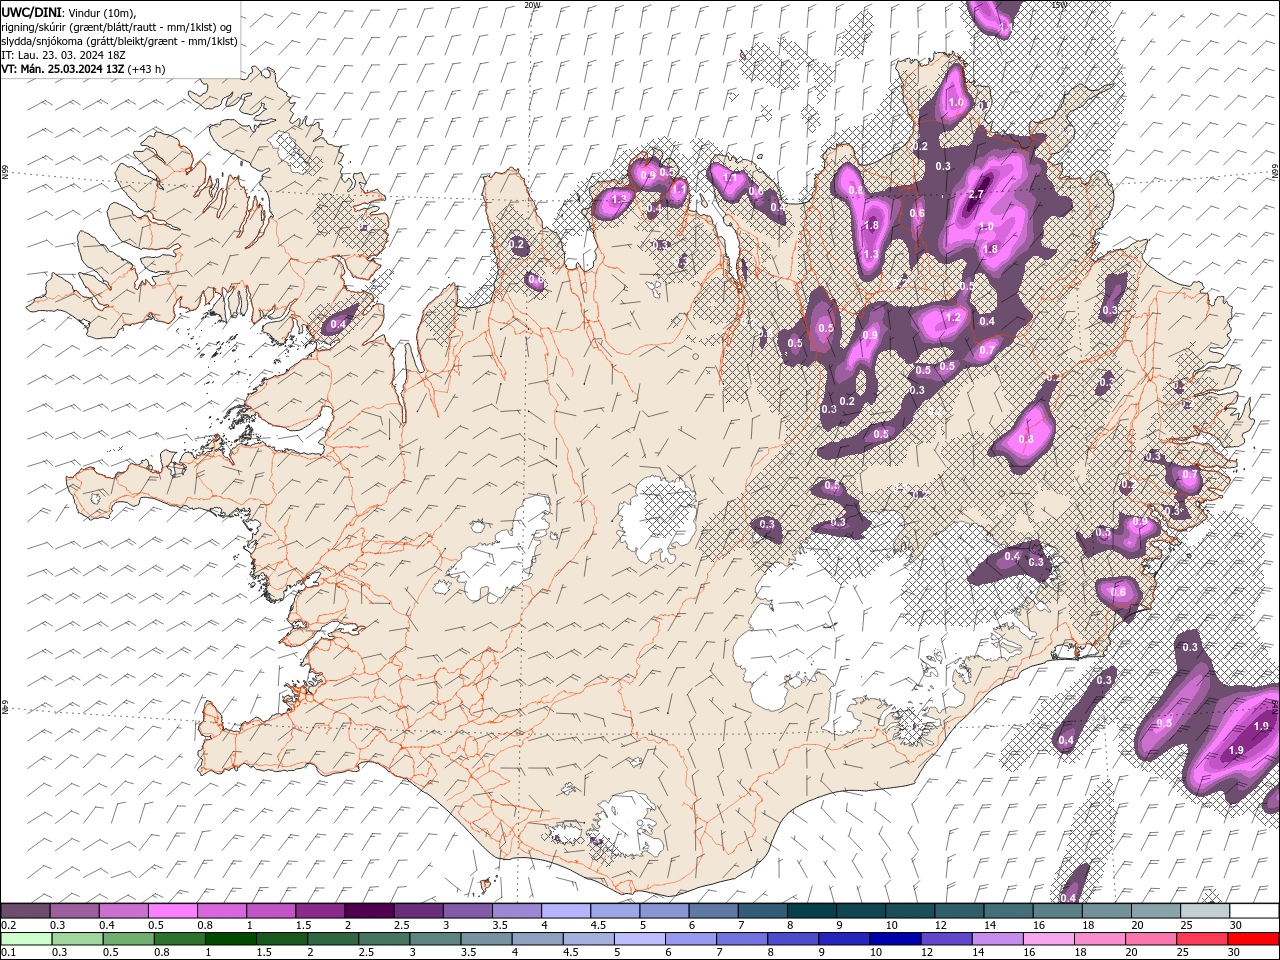This screenshot has width=1280, height=960.
Task: Select upper legend swatch labelled 6
Action: tap(712, 911)
